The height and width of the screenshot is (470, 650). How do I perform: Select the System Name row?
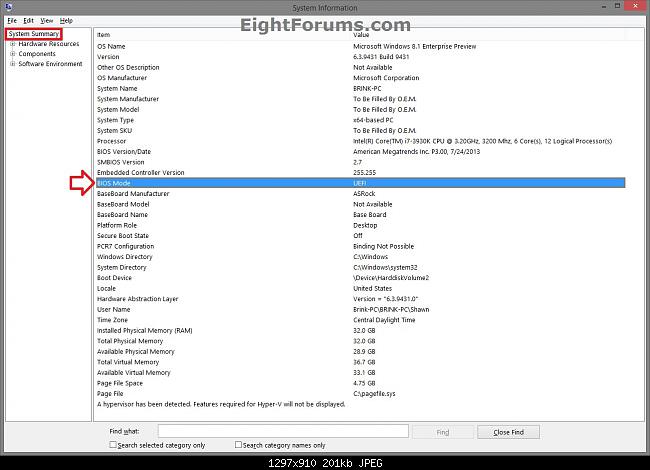coord(360,88)
